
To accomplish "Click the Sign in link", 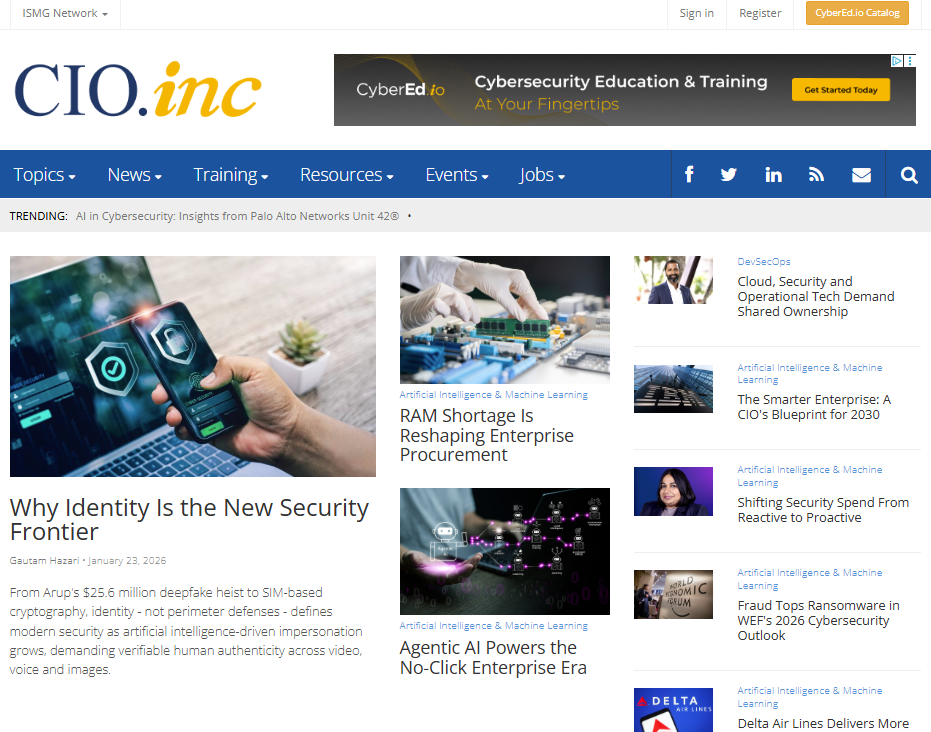I will (x=696, y=13).
